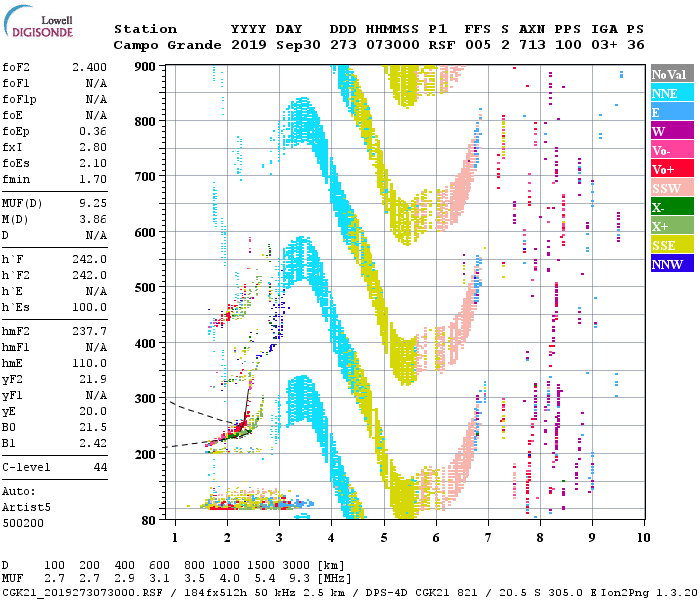The image size is (700, 600).
Task: Select the X- dark green swatch
Action: coord(672,207)
